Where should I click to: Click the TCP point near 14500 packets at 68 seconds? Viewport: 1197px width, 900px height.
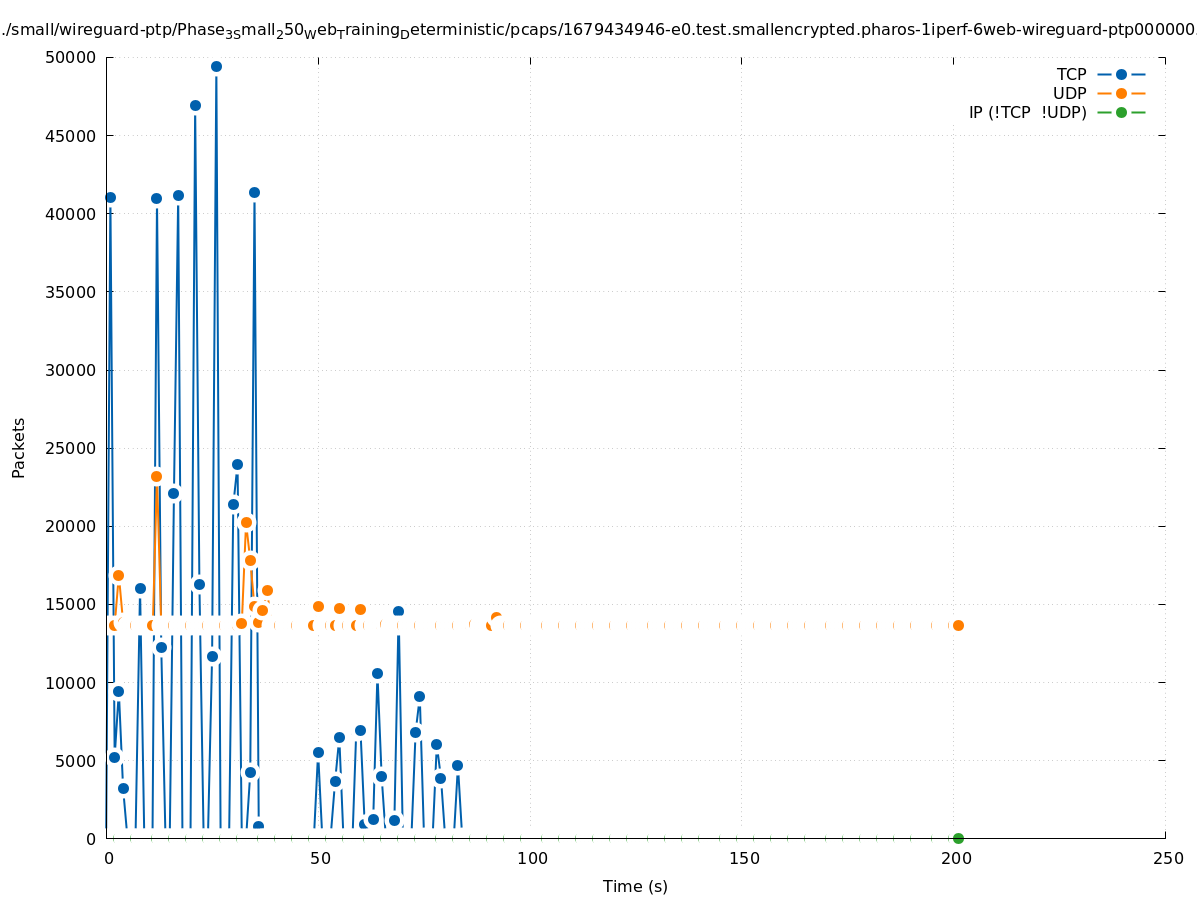(398, 611)
